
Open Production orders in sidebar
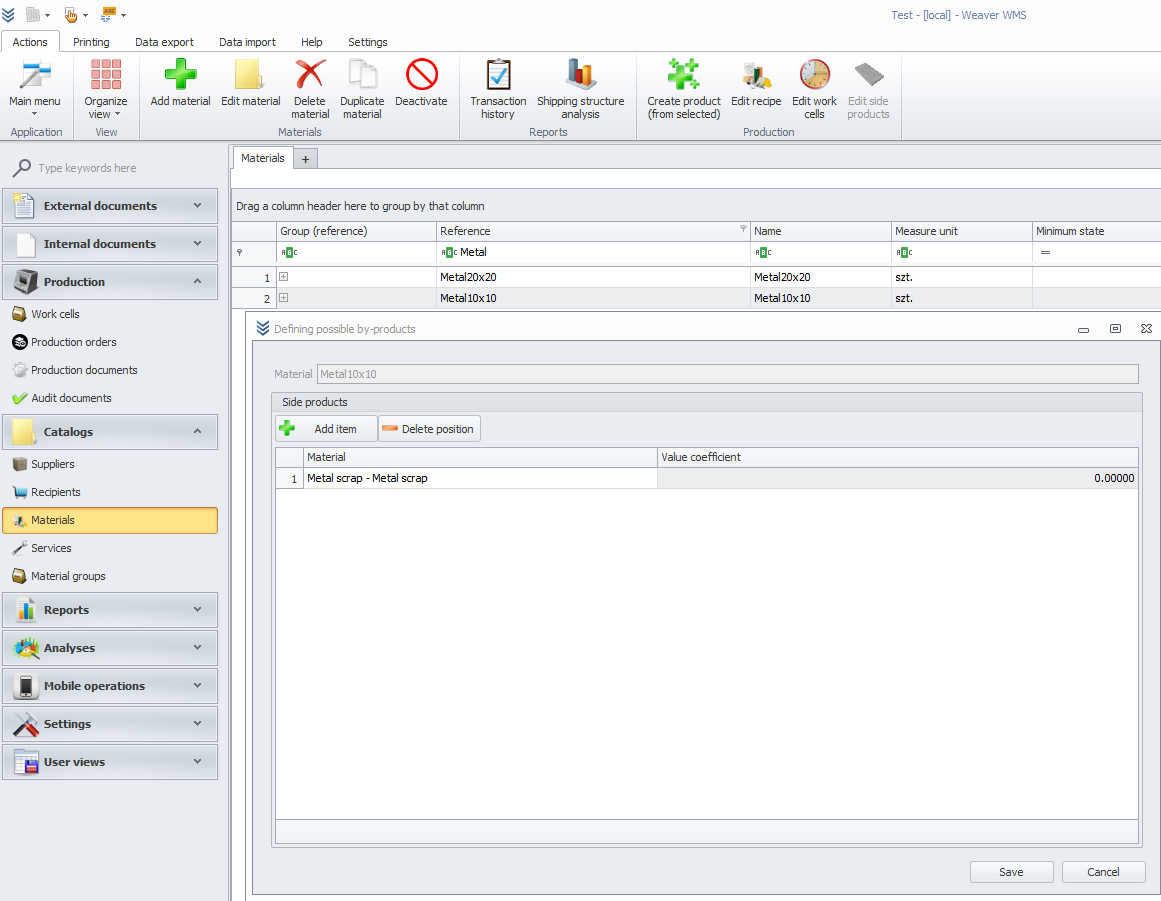[x=73, y=342]
